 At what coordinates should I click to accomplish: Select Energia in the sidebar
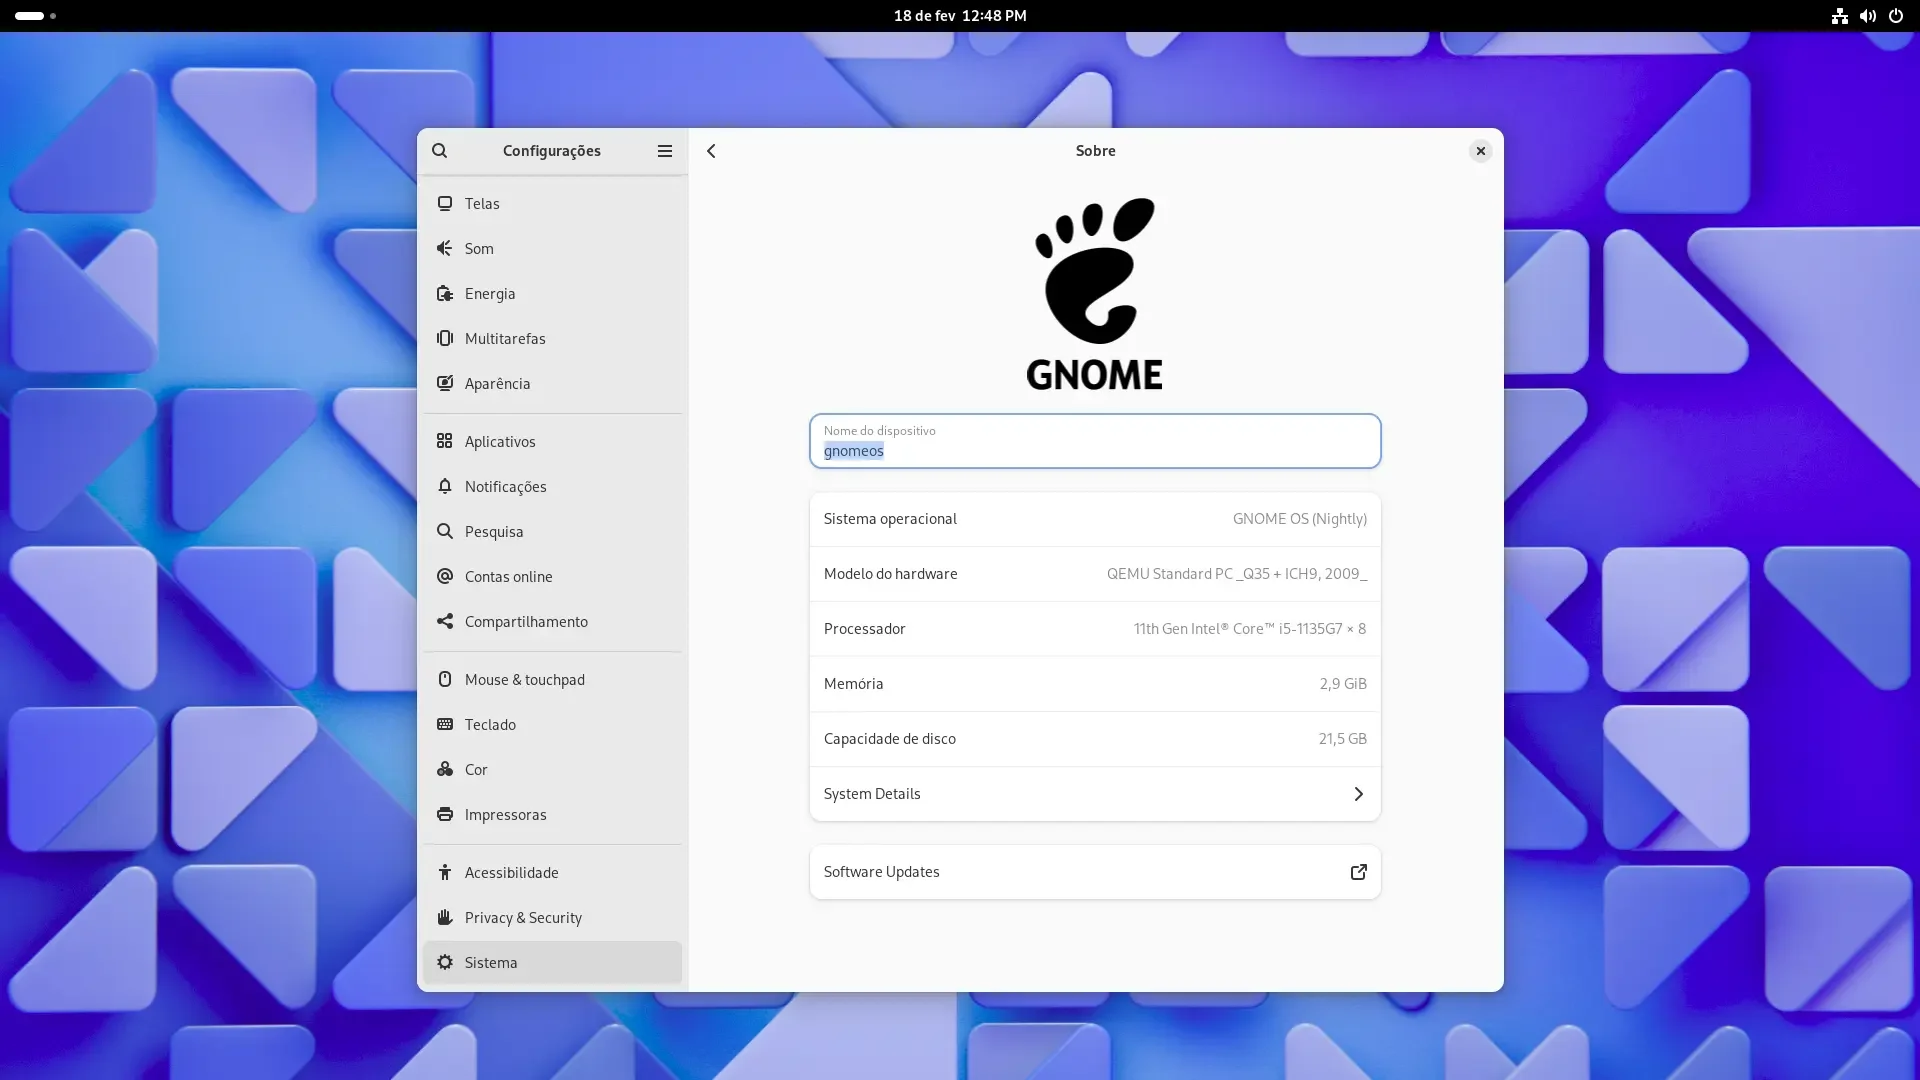coord(552,293)
